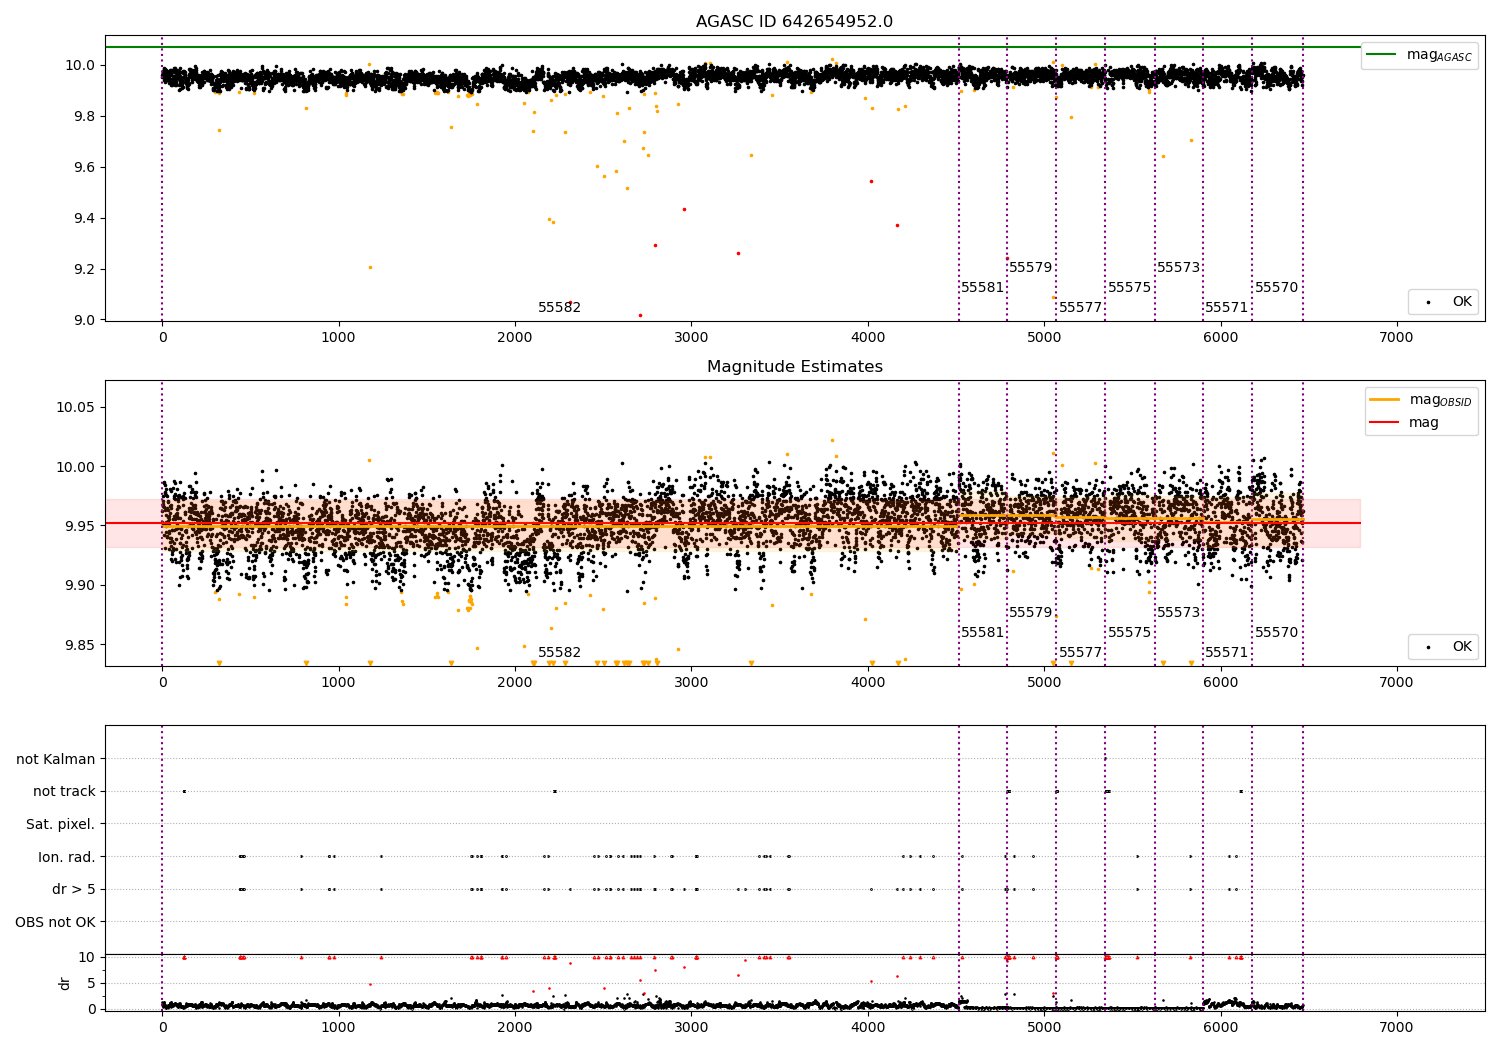This screenshot has width=1500, height=1050.
Task: Click the 9.85 y-axis tick in middle plot
Action: 79,645
